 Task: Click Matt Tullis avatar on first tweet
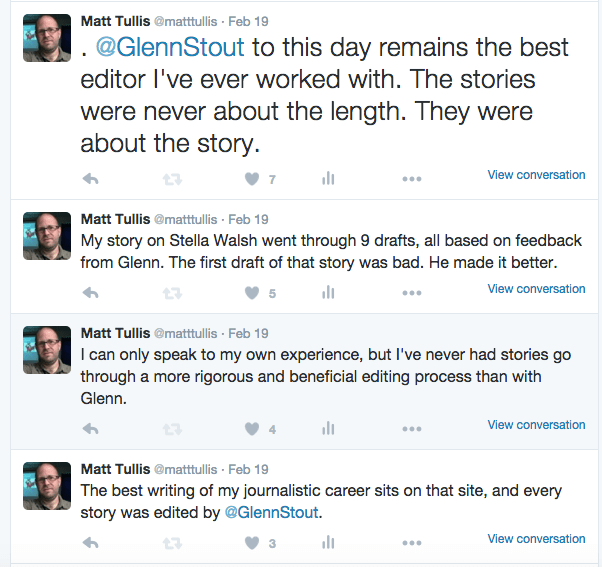pyautogui.click(x=46, y=39)
